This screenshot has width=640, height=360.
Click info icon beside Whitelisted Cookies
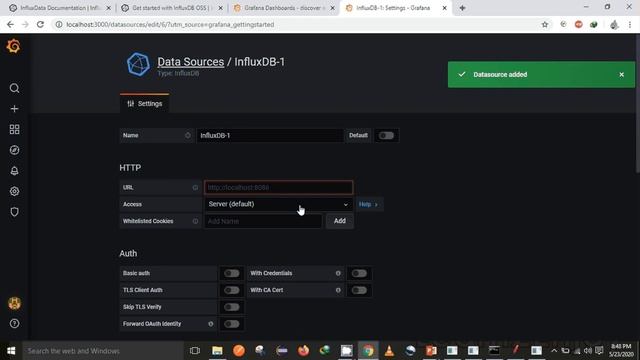[x=195, y=221]
